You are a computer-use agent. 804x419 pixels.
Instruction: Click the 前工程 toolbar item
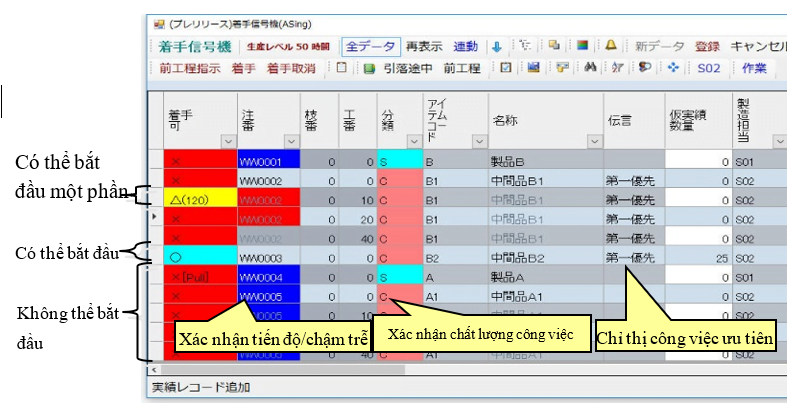tap(462, 68)
